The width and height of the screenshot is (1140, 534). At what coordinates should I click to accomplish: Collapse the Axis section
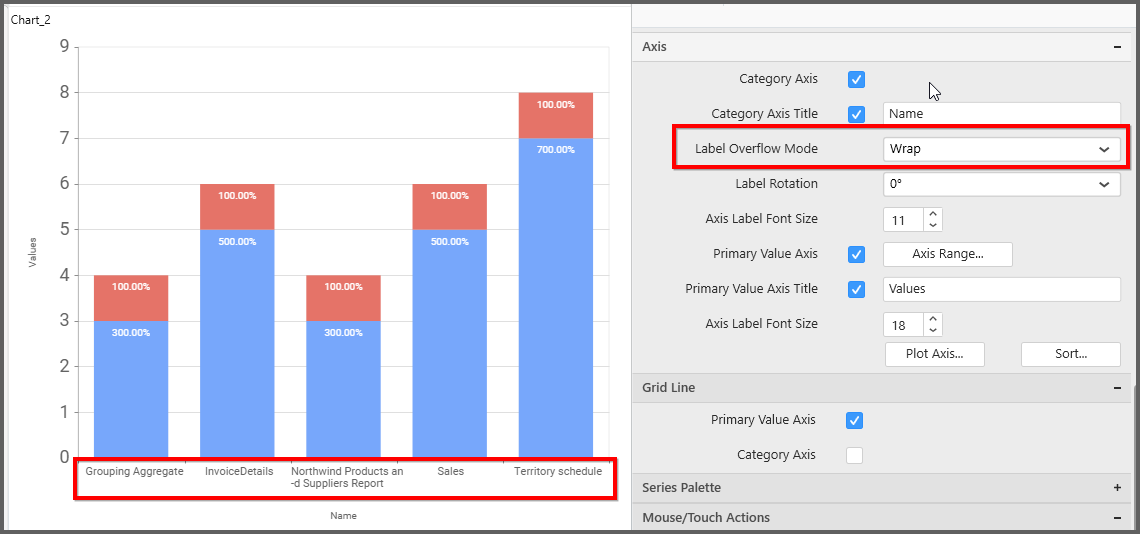click(1116, 47)
